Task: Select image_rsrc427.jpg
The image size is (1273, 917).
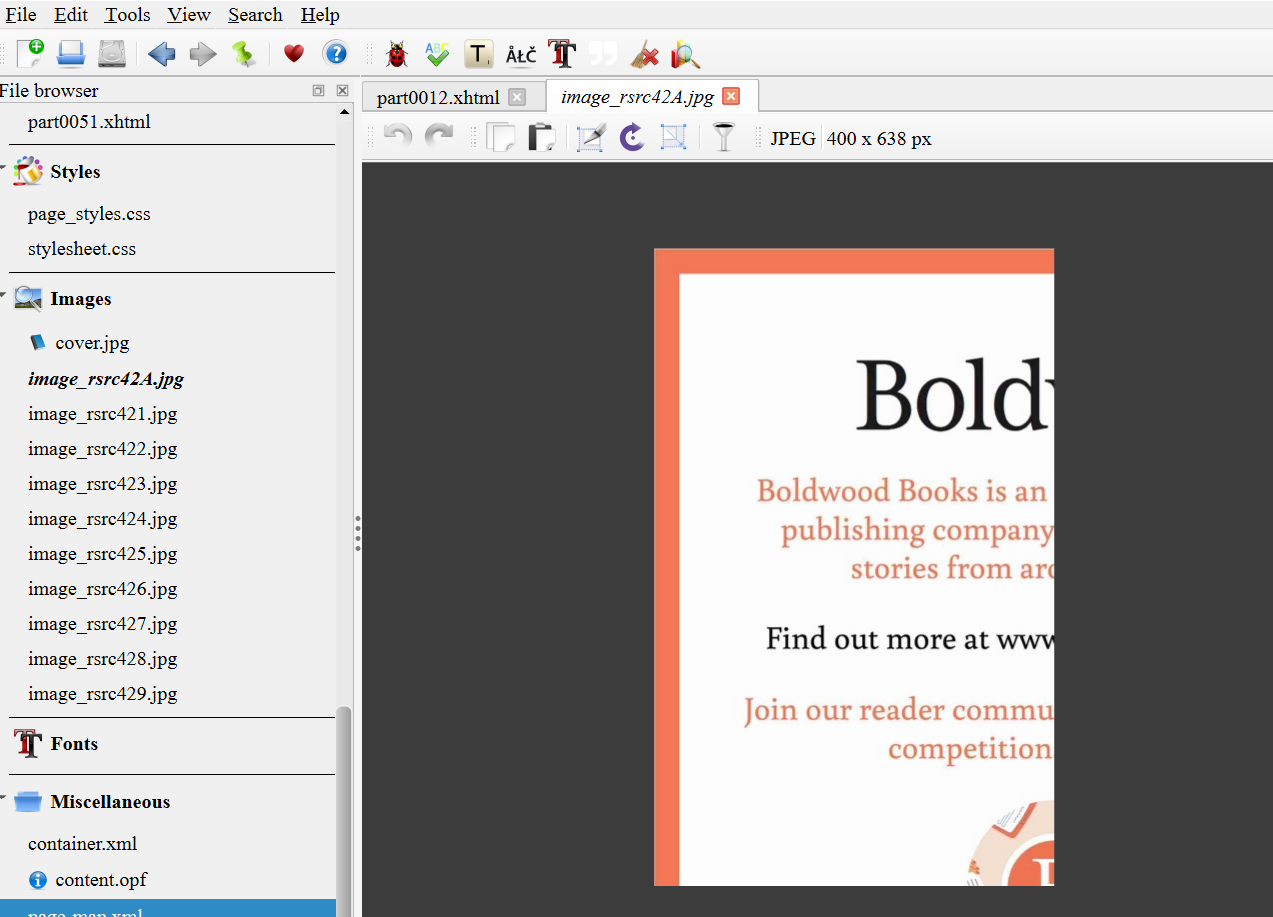Action: (x=102, y=624)
